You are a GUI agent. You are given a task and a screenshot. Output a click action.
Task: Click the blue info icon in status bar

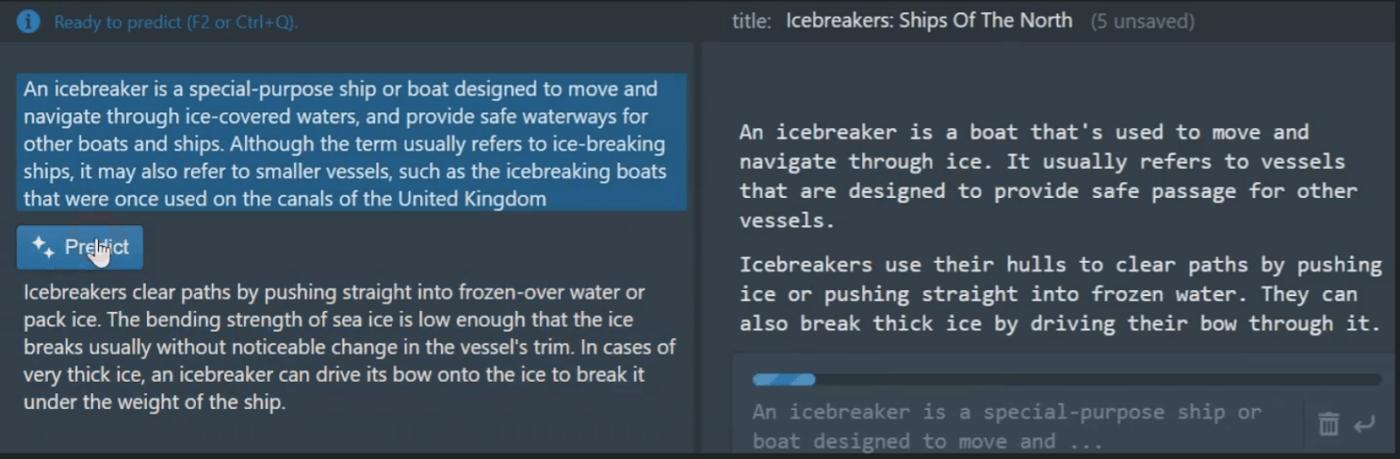(x=28, y=21)
